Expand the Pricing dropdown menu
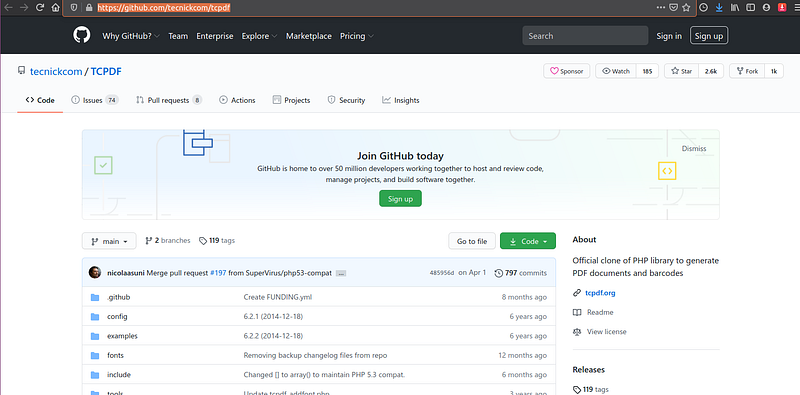Screen dimensions: 800x395 click(357, 36)
